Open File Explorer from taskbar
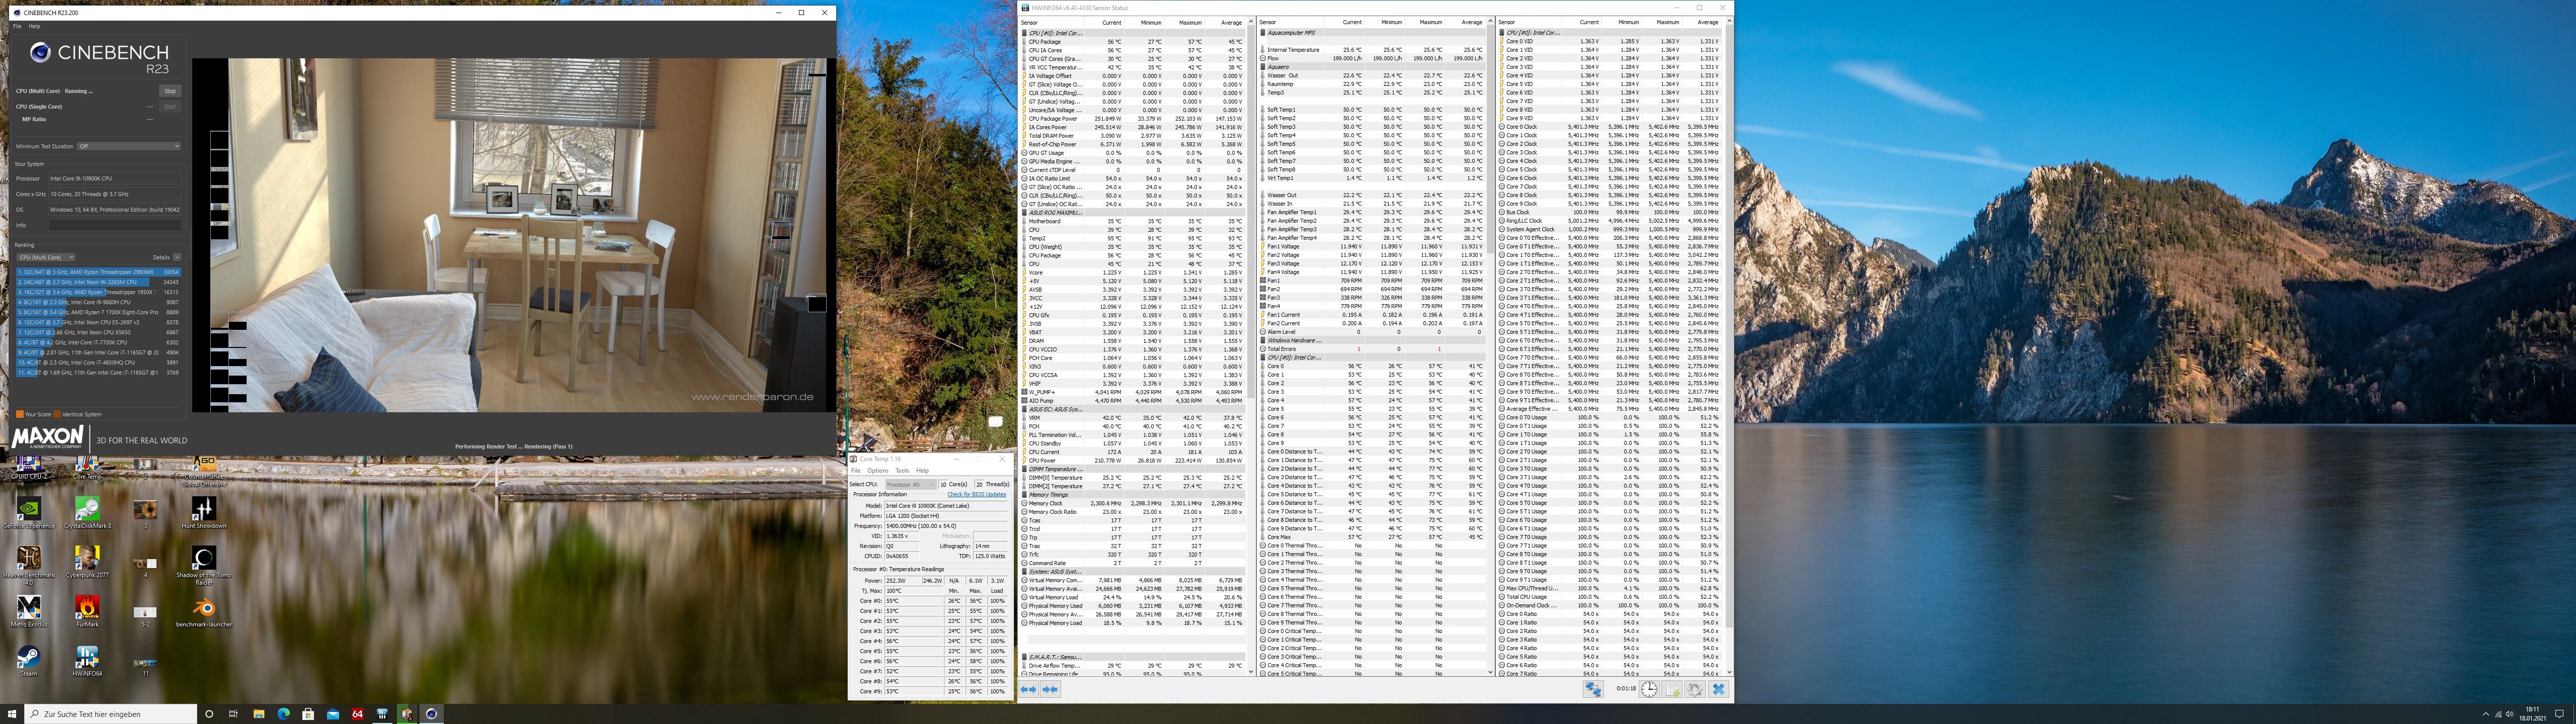Screen dimensions: 2576x724 258,714
